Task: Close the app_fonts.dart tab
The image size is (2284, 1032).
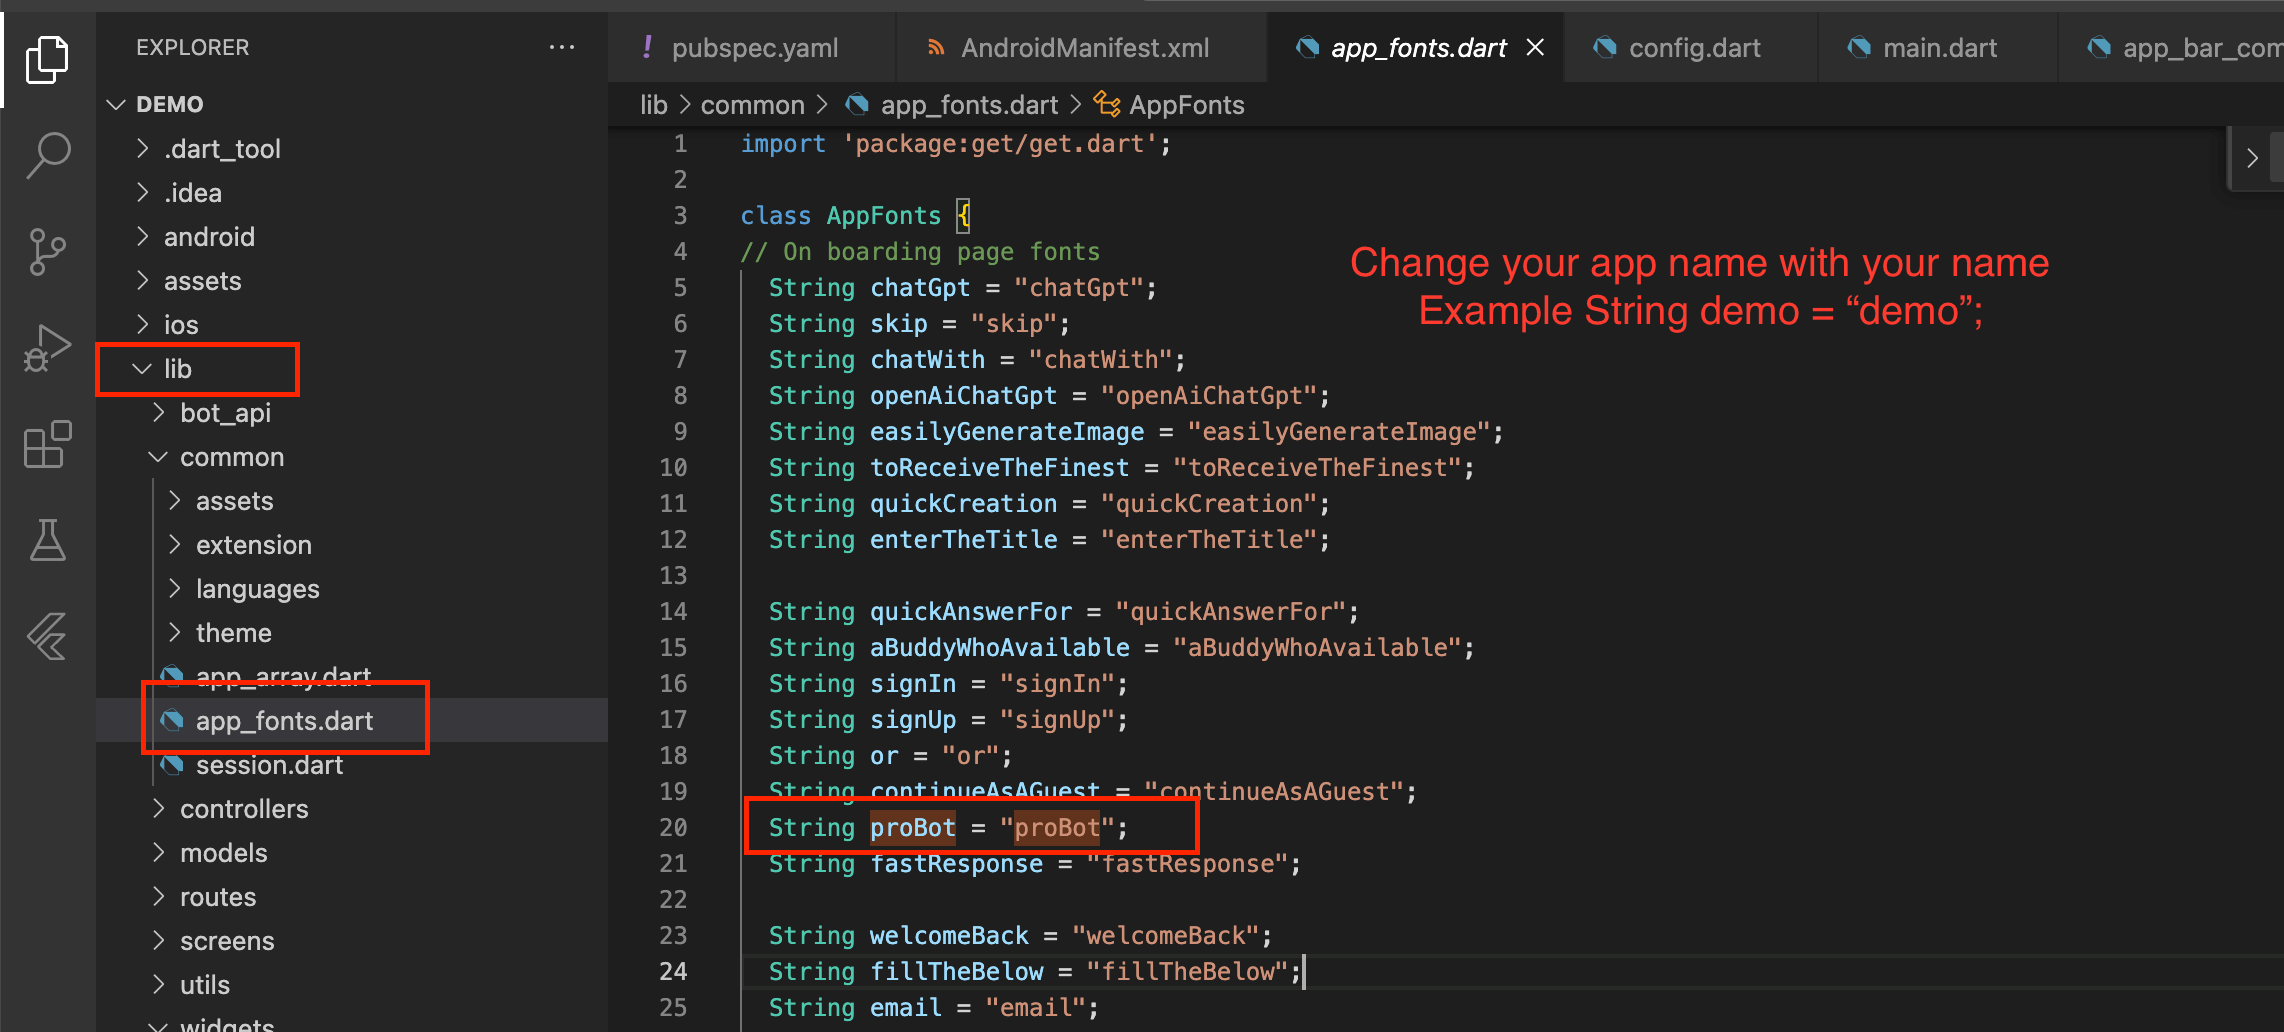Action: (1536, 47)
